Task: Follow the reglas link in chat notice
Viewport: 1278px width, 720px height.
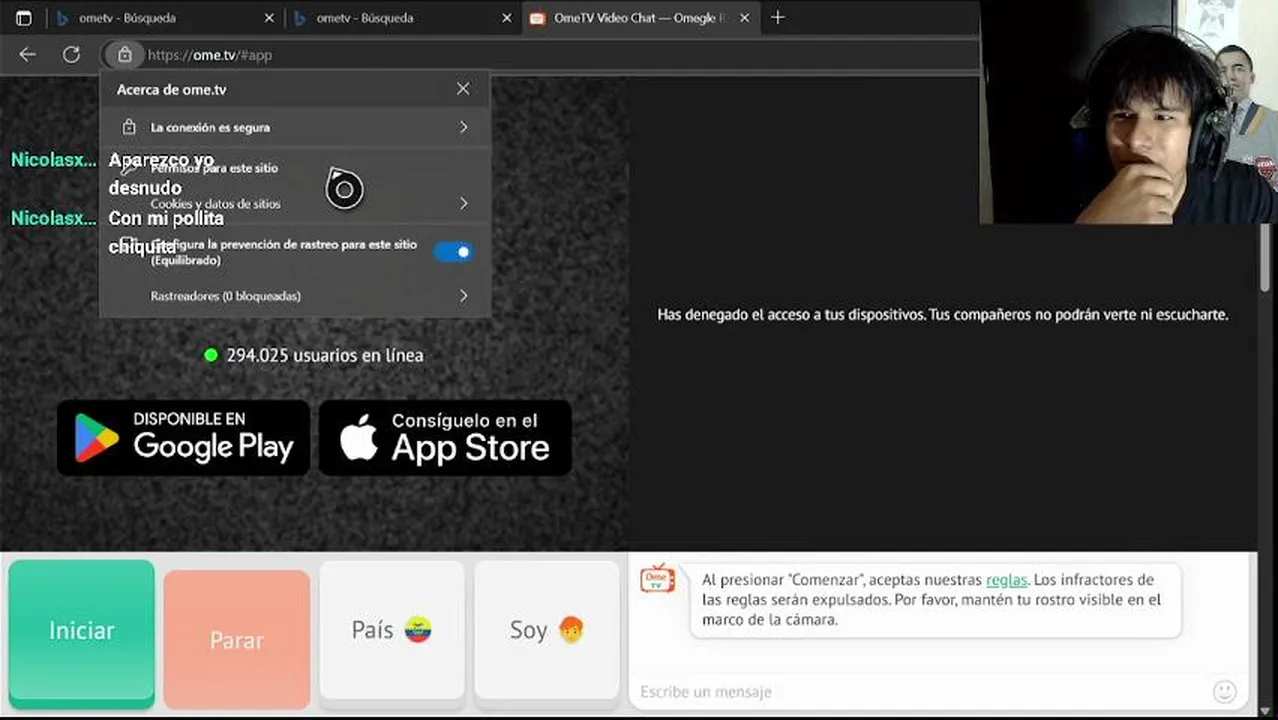Action: tap(1006, 580)
